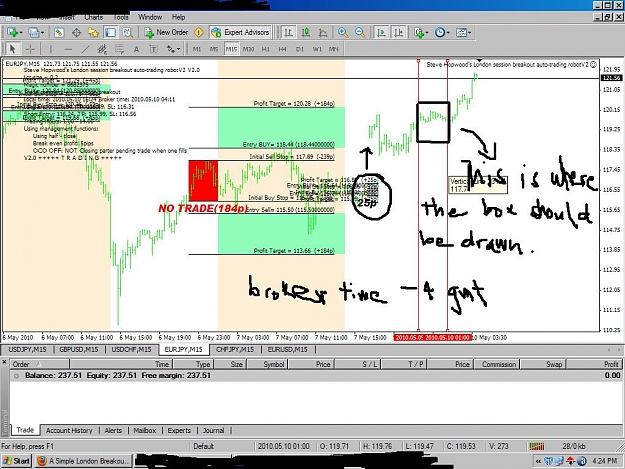This screenshot has width=625, height=469.
Task: Click the 28/0 kb status indicator
Action: click(574, 446)
